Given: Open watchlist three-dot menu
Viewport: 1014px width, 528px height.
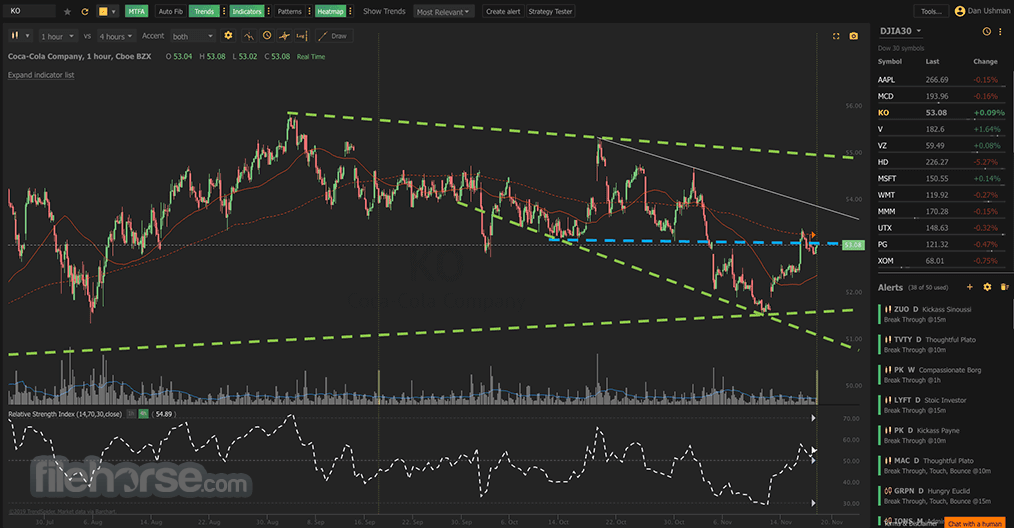Looking at the screenshot, I should coord(1000,31).
